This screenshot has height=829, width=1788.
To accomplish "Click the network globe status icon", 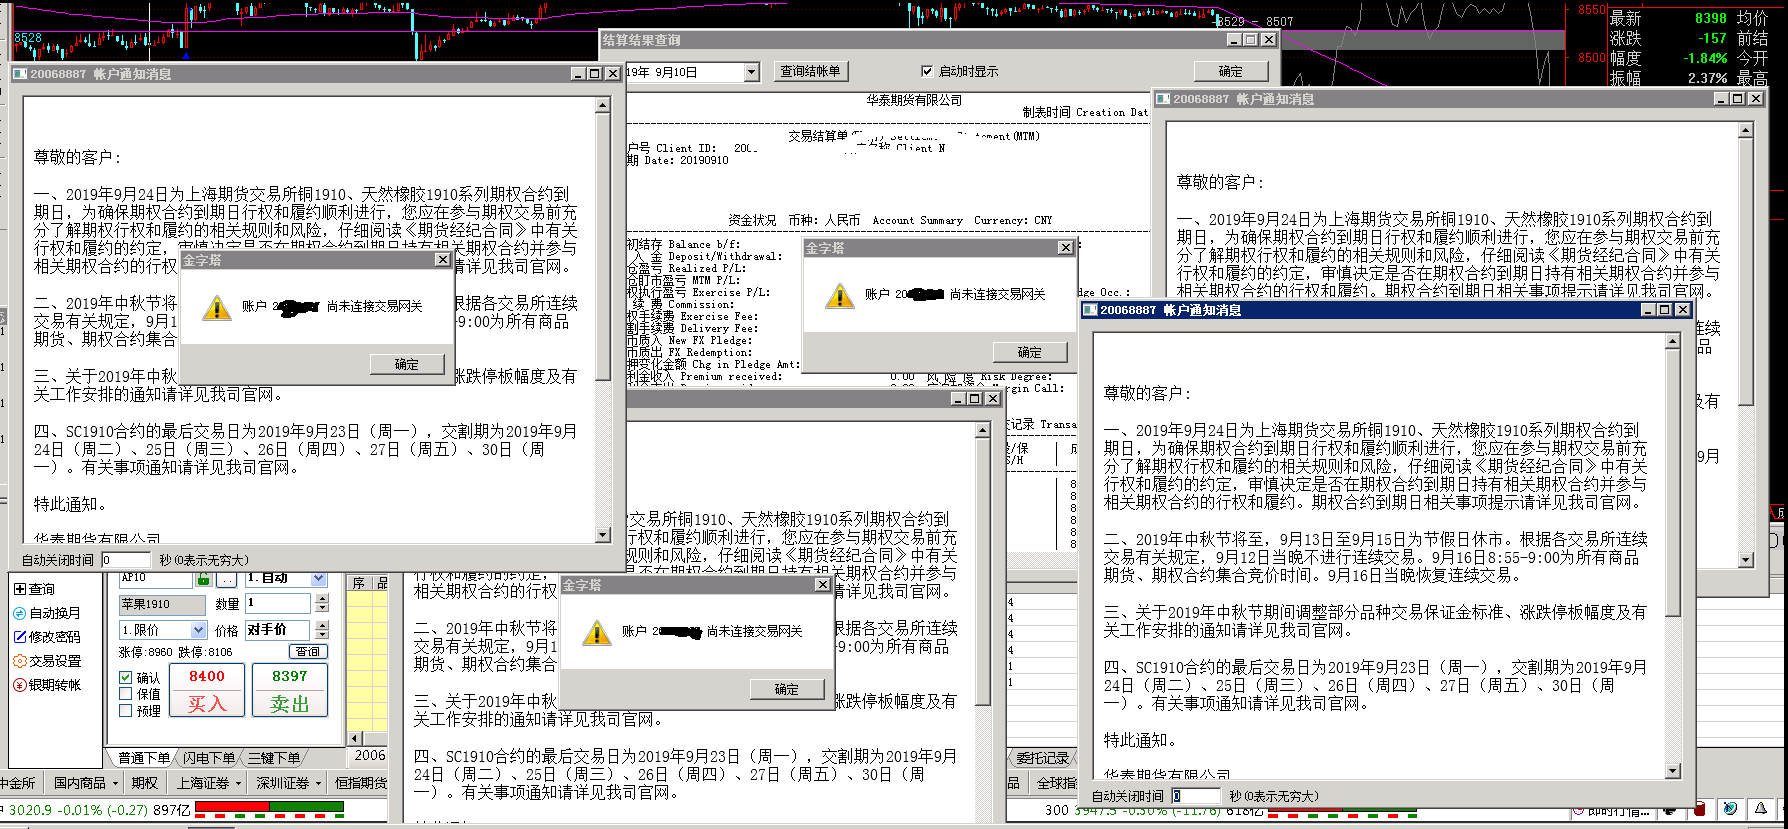I will tap(1730, 808).
